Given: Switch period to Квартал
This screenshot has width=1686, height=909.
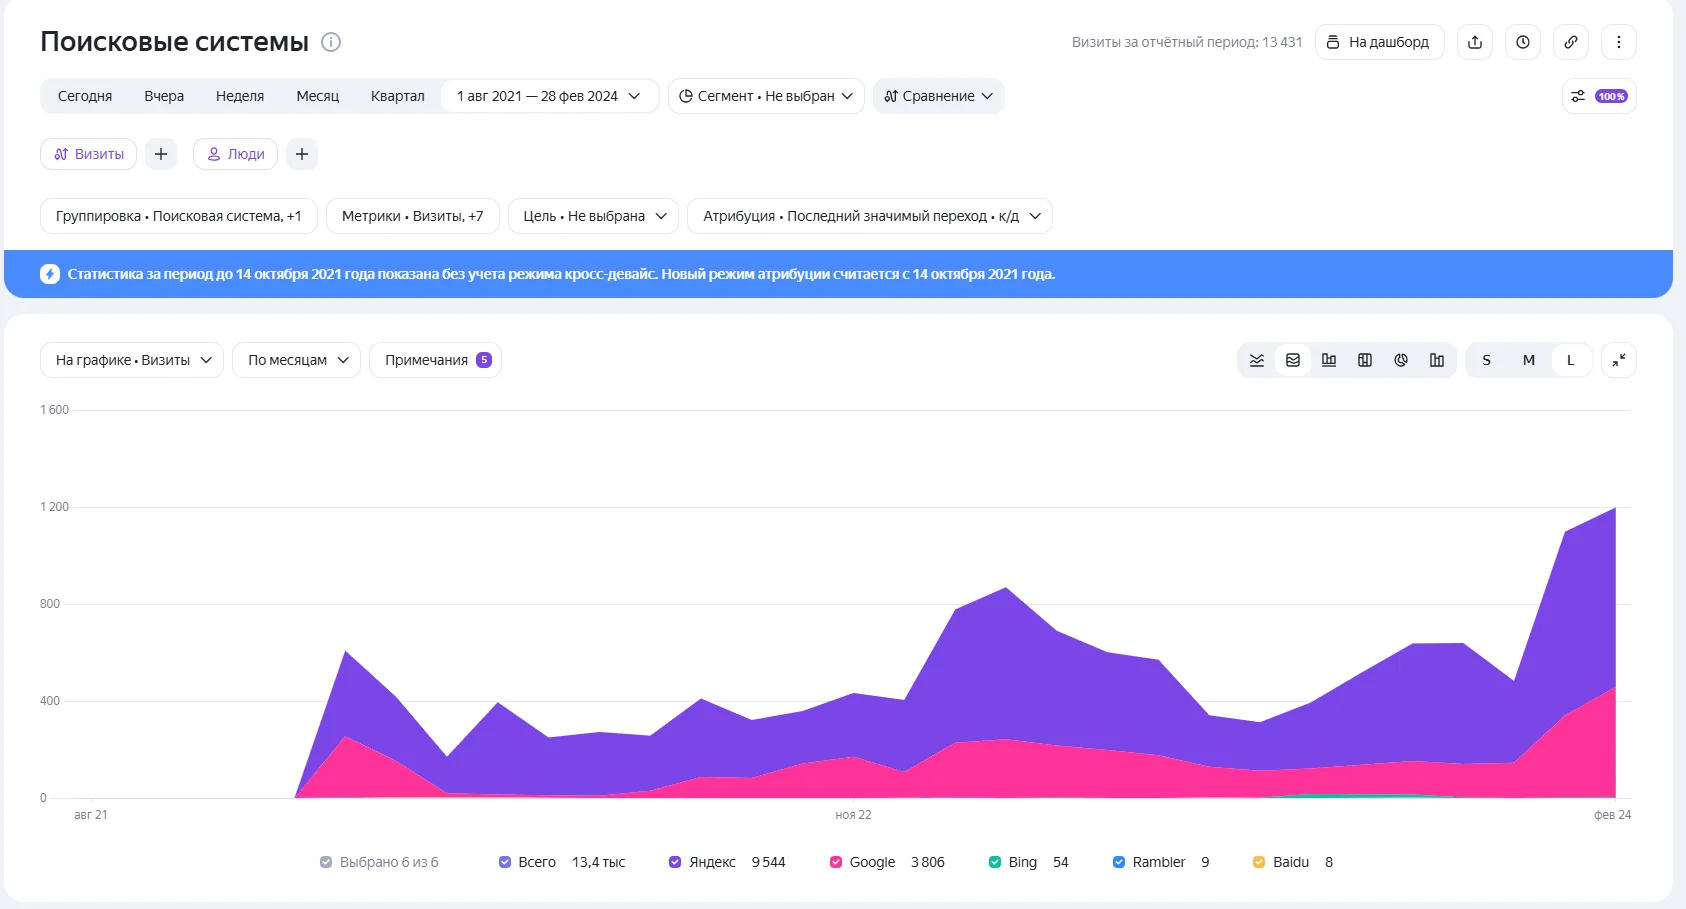Looking at the screenshot, I should [398, 96].
